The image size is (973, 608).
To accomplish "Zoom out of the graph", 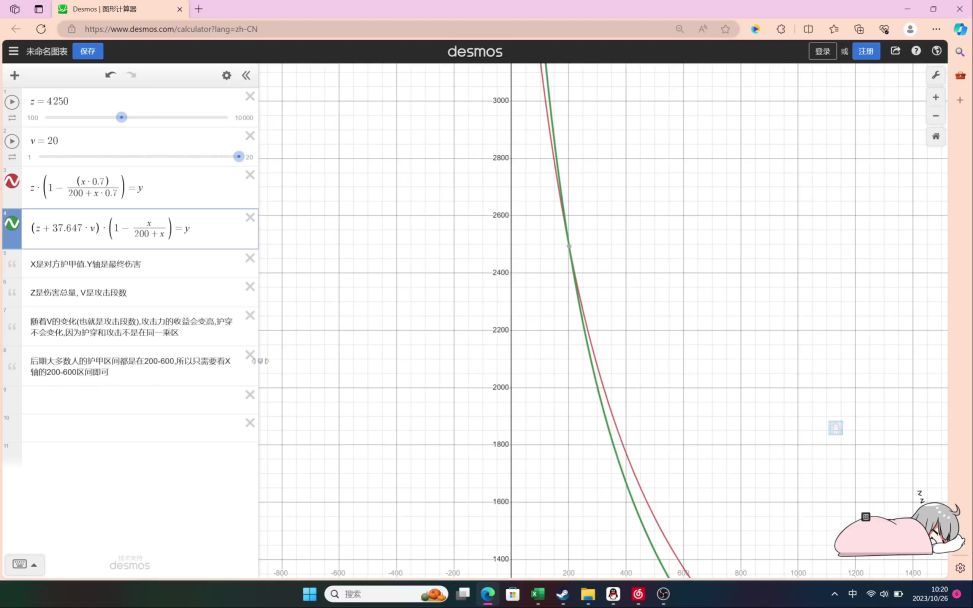I will (x=935, y=116).
